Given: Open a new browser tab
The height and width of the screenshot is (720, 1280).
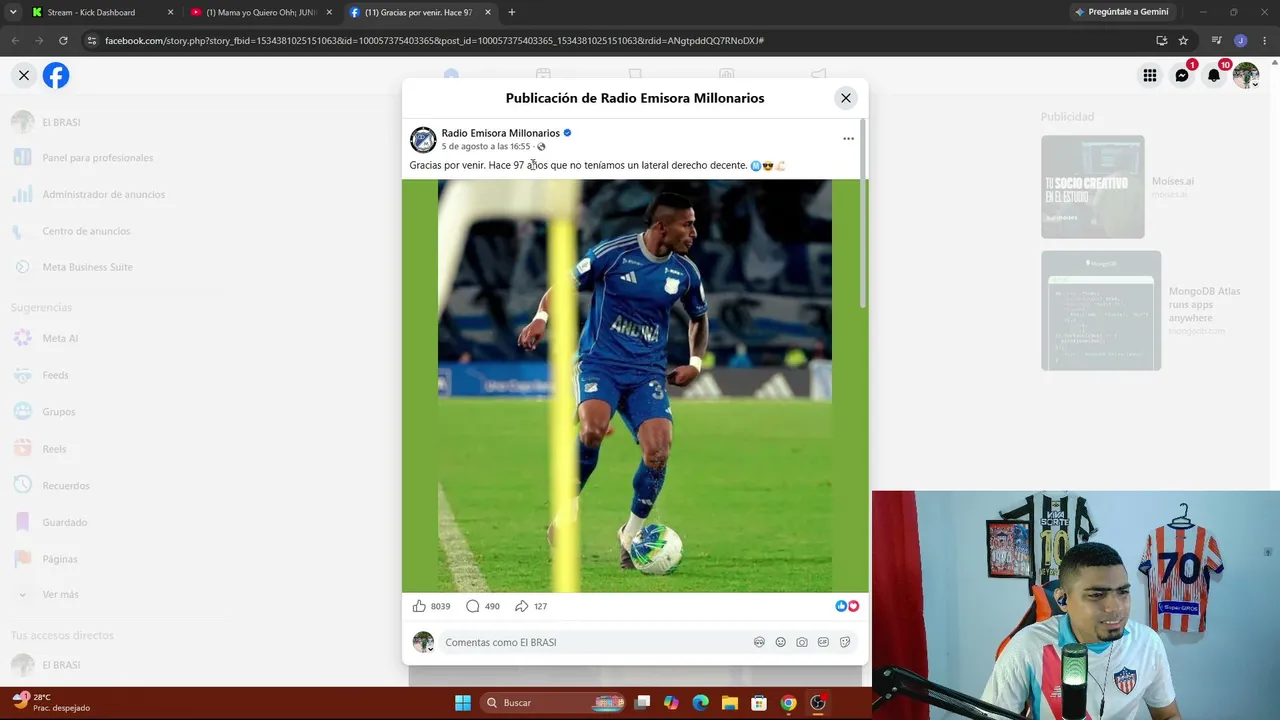Looking at the screenshot, I should click(512, 12).
